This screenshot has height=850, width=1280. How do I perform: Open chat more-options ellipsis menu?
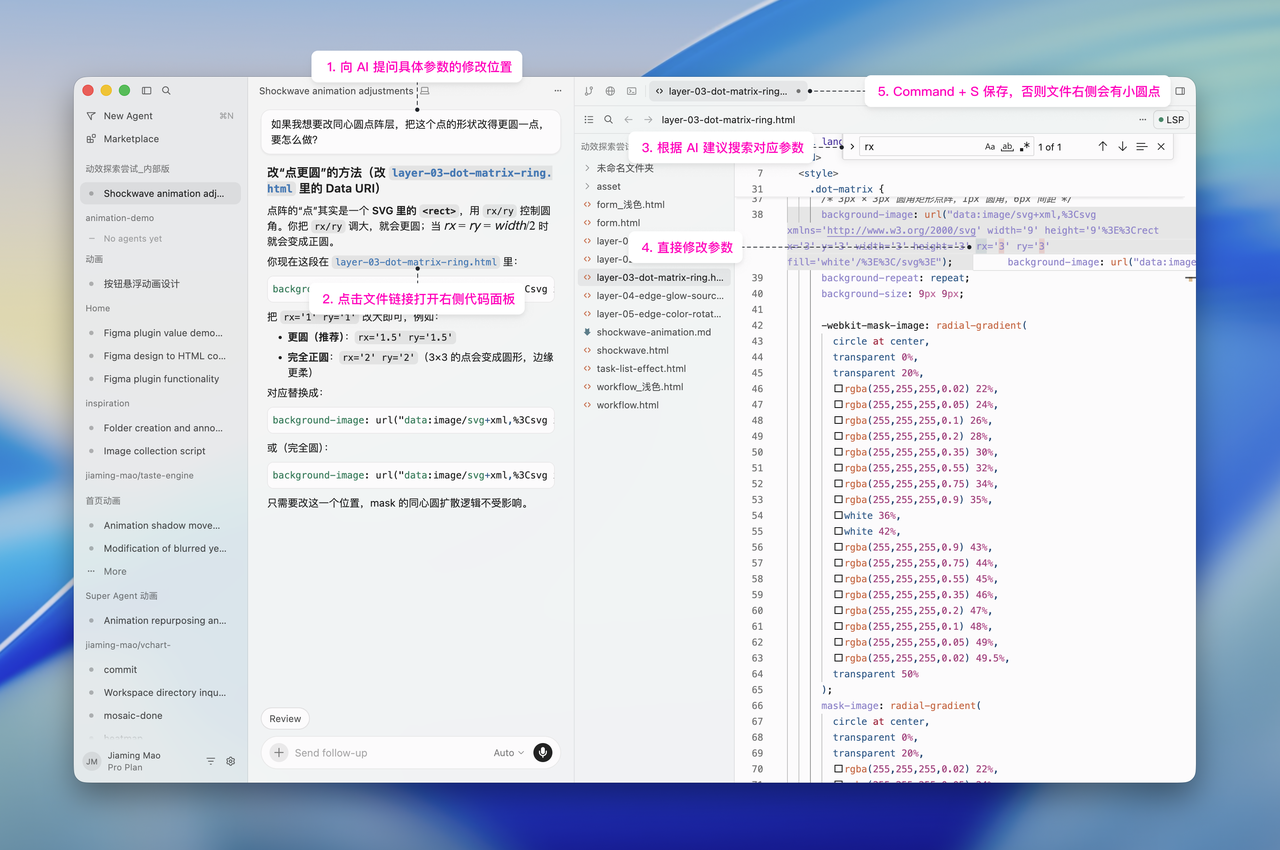click(x=558, y=91)
